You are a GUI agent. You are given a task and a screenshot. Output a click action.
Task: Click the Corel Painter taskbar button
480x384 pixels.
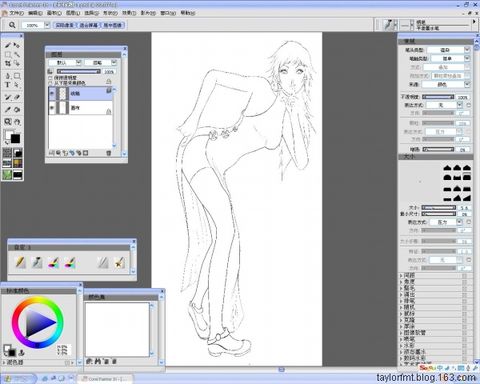coord(105,379)
